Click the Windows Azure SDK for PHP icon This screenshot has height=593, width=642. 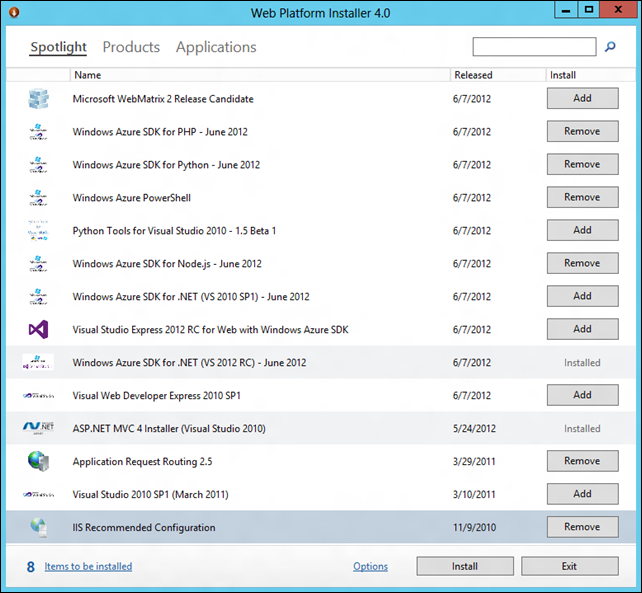38,132
